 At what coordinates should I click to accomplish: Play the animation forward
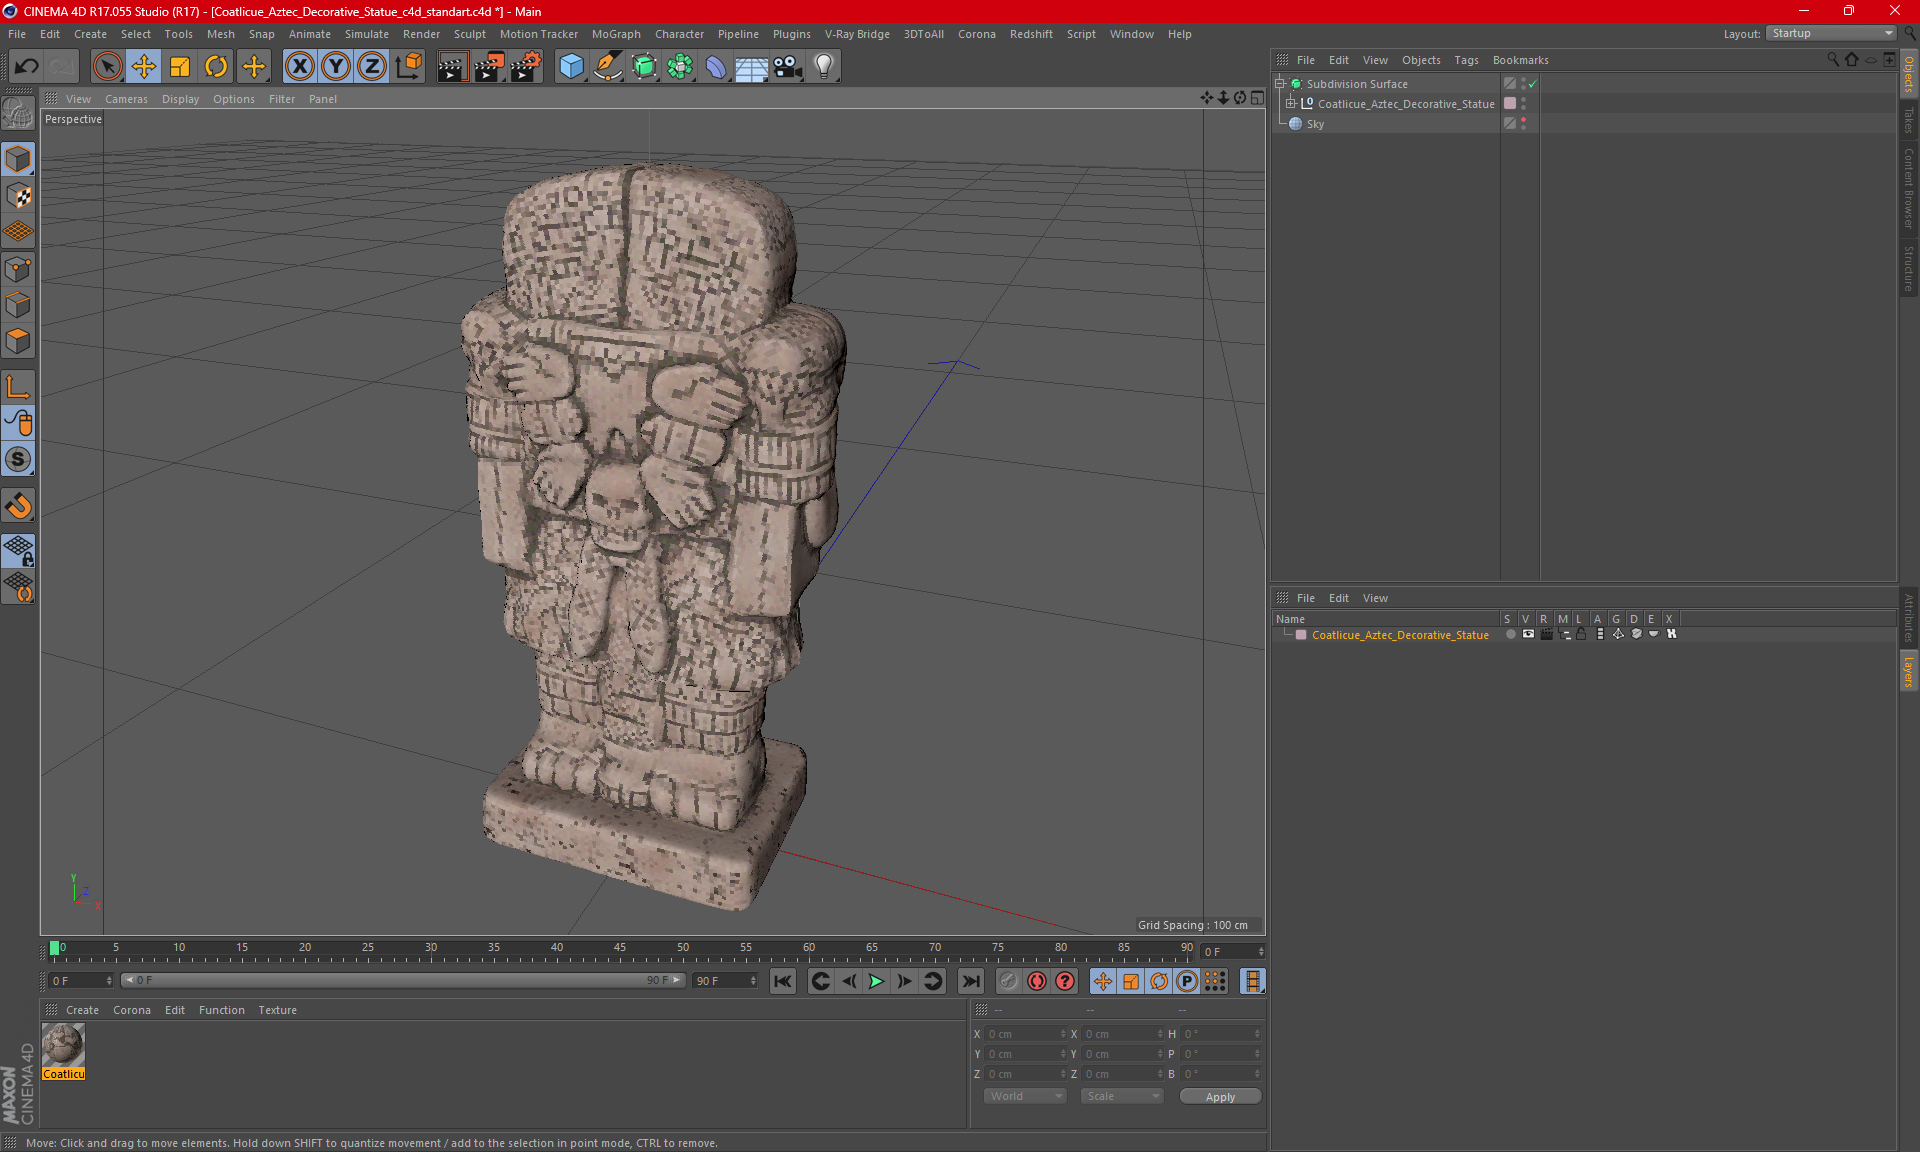click(x=876, y=981)
